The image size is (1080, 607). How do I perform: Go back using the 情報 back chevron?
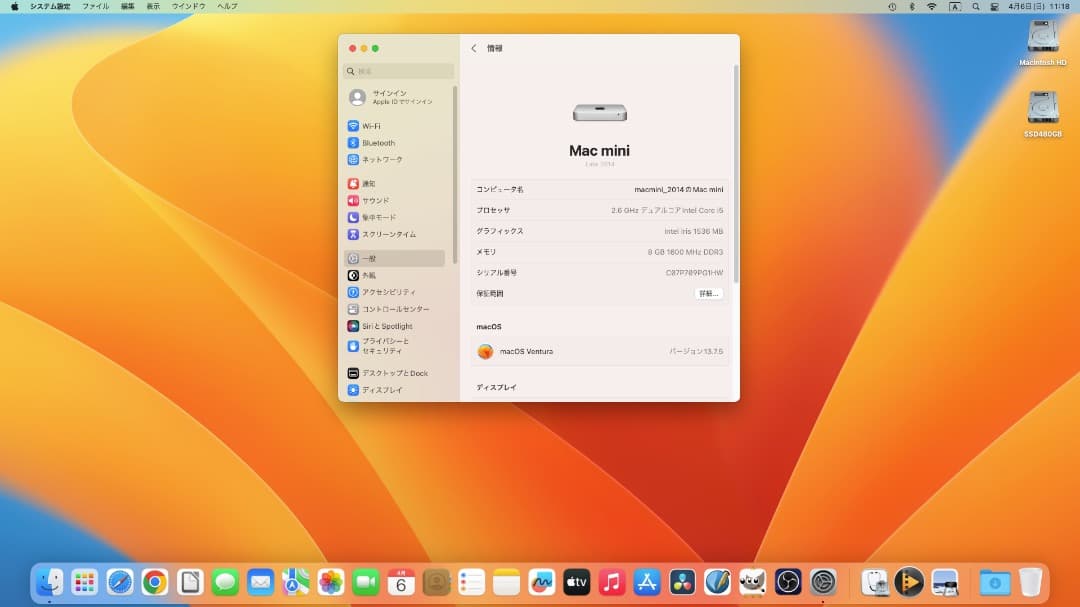click(x=473, y=47)
